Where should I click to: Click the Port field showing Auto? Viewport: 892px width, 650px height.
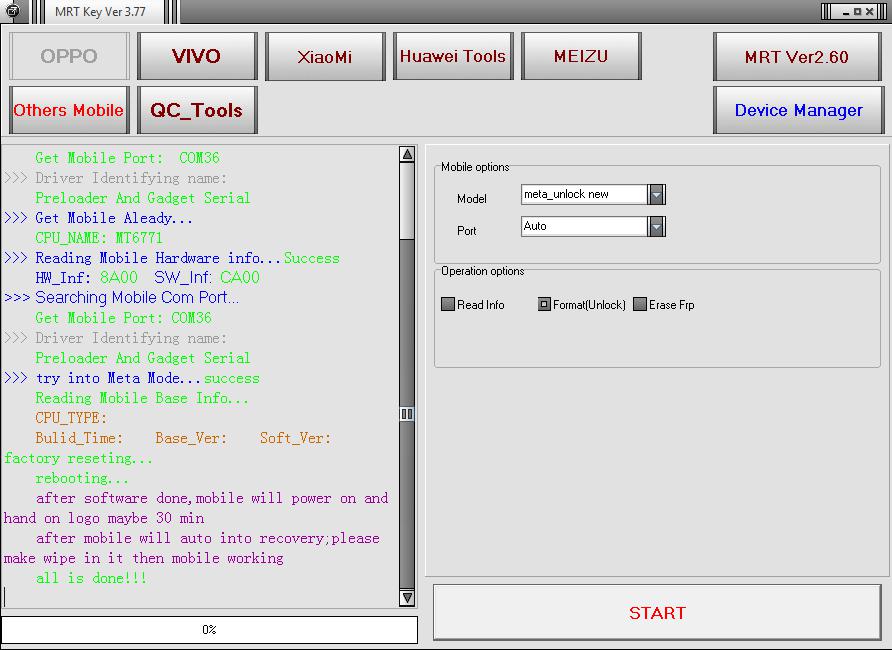coord(584,226)
